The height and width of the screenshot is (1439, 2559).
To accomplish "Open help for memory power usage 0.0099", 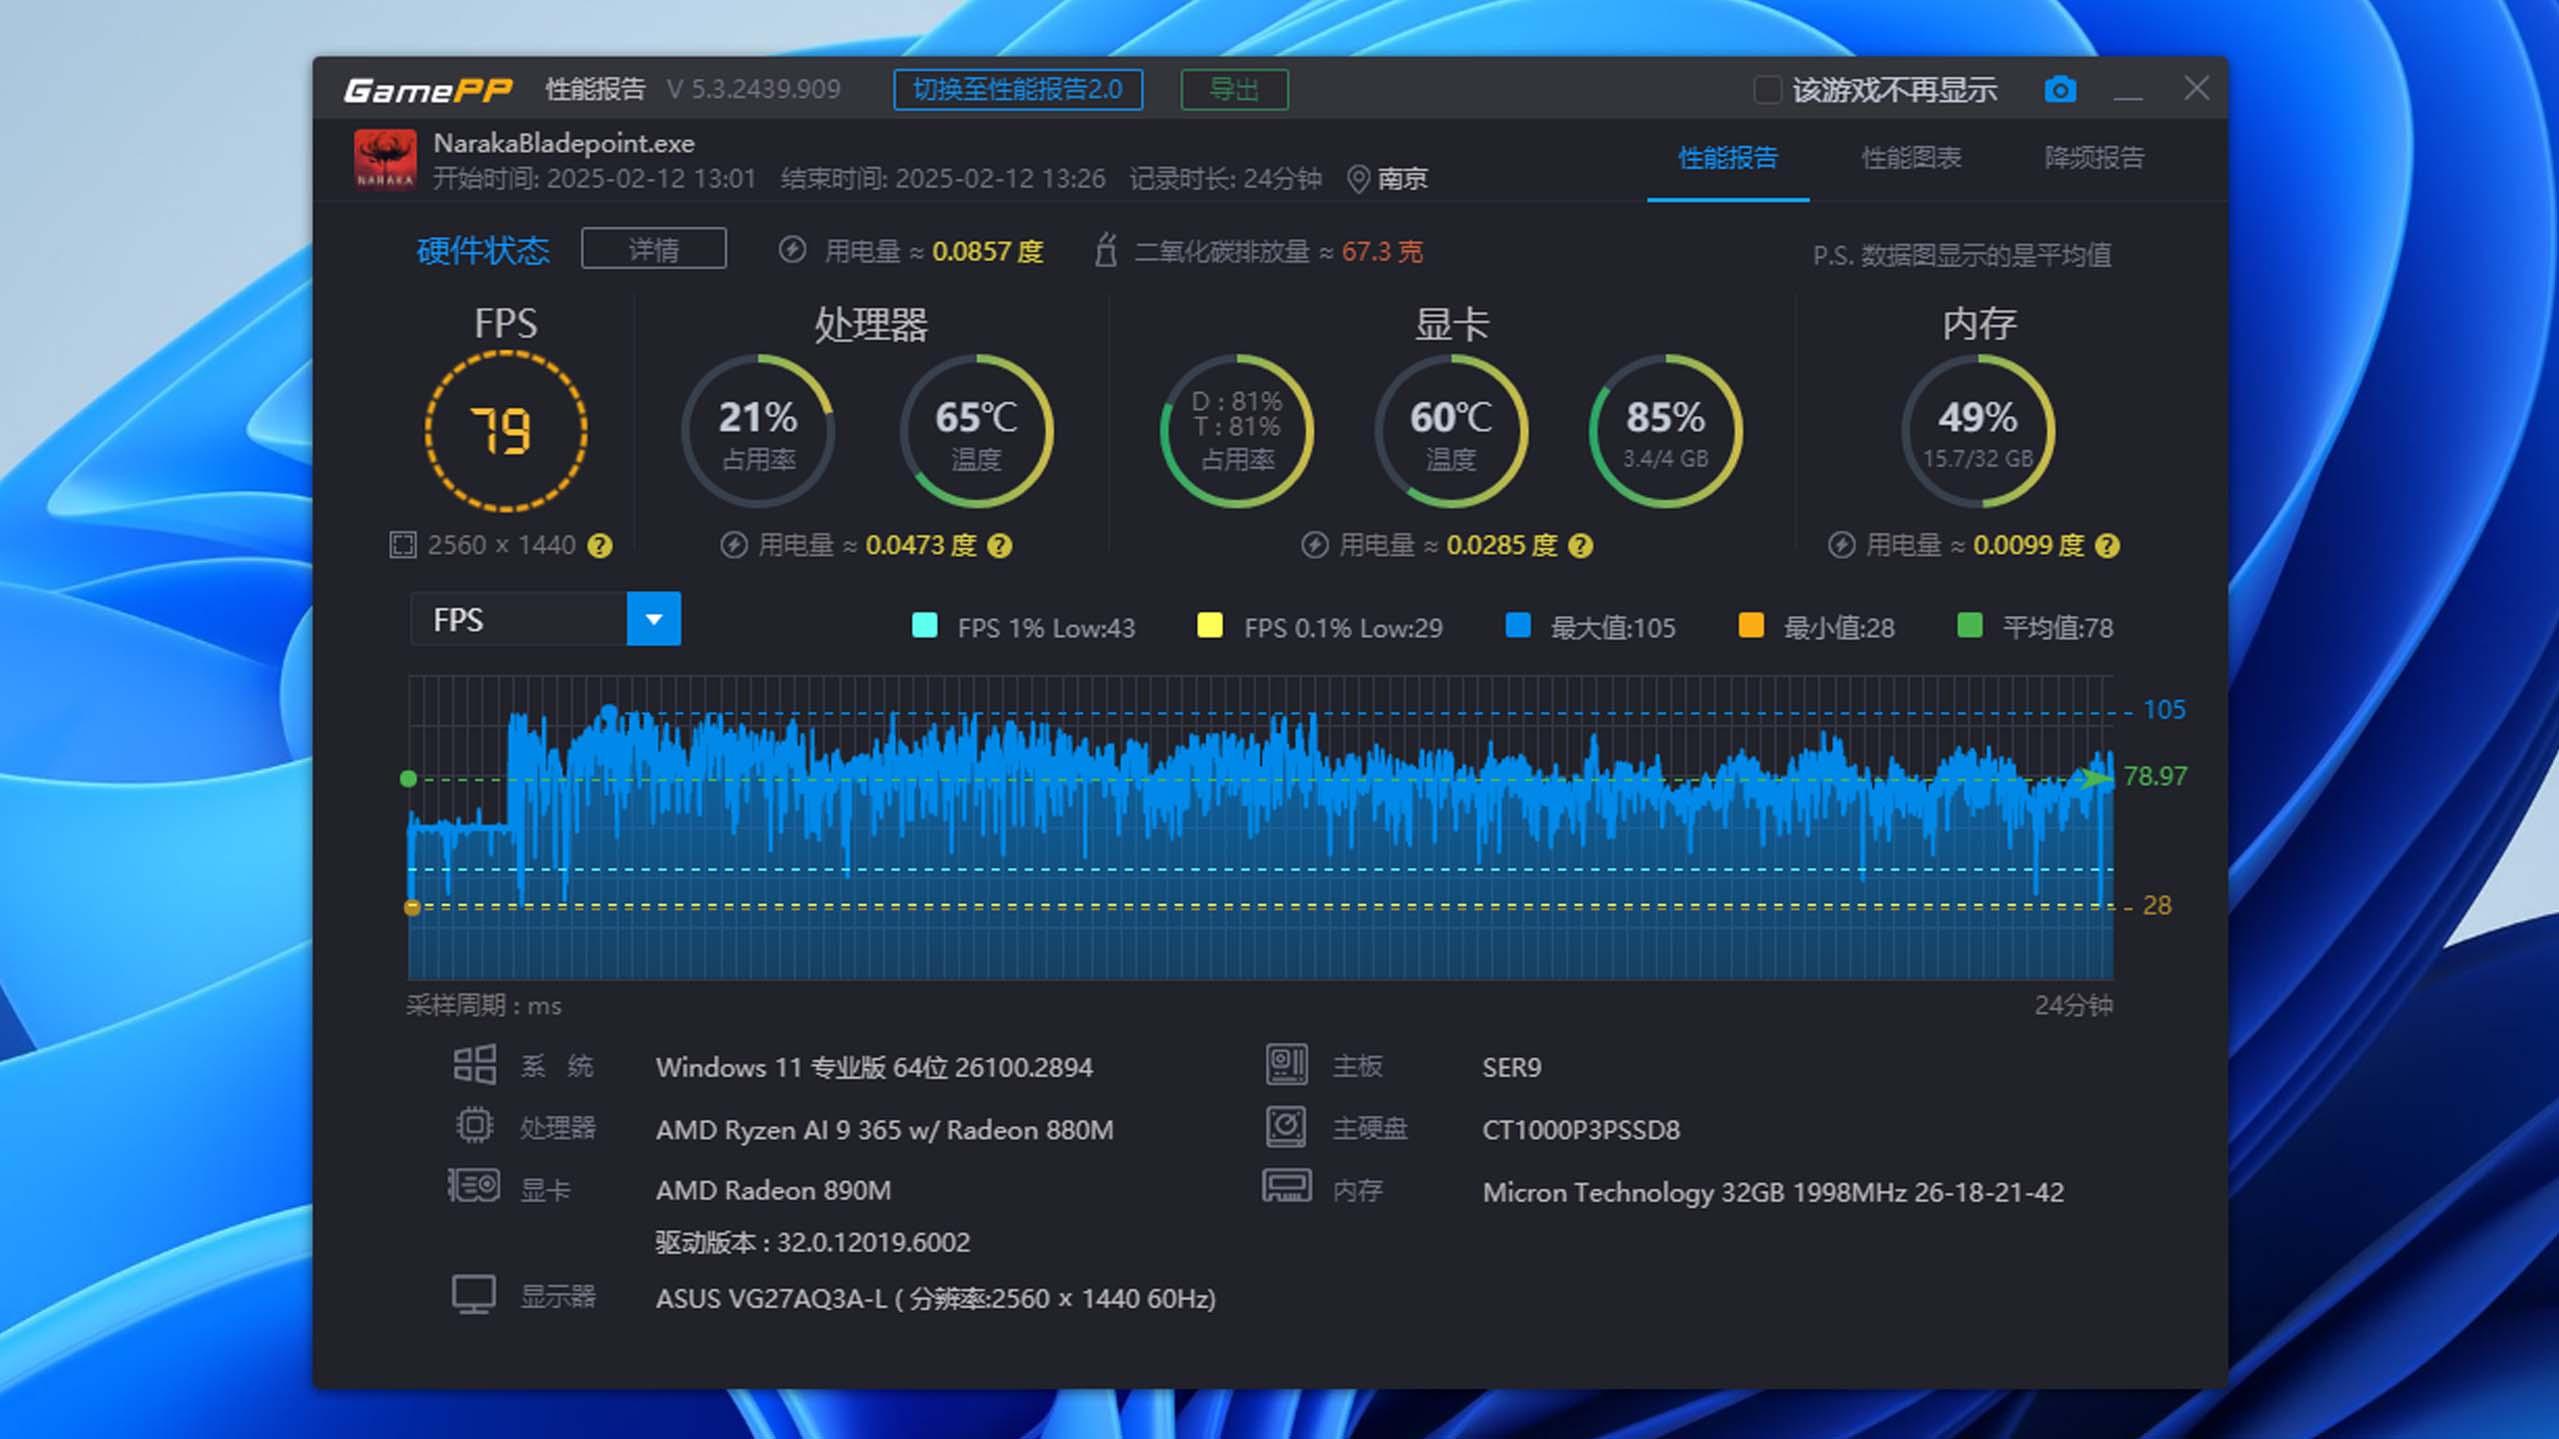I will coord(2107,546).
